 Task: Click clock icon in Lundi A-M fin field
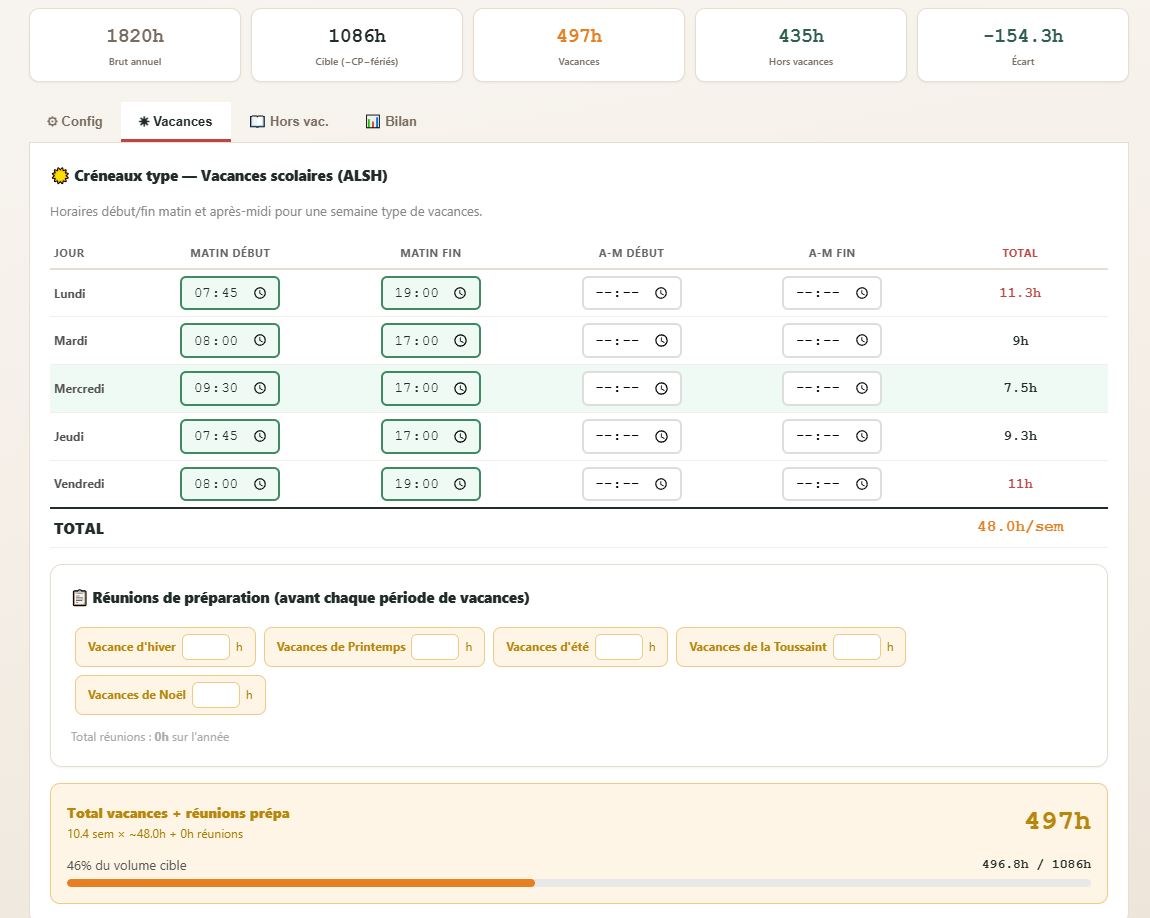pyautogui.click(x=861, y=293)
